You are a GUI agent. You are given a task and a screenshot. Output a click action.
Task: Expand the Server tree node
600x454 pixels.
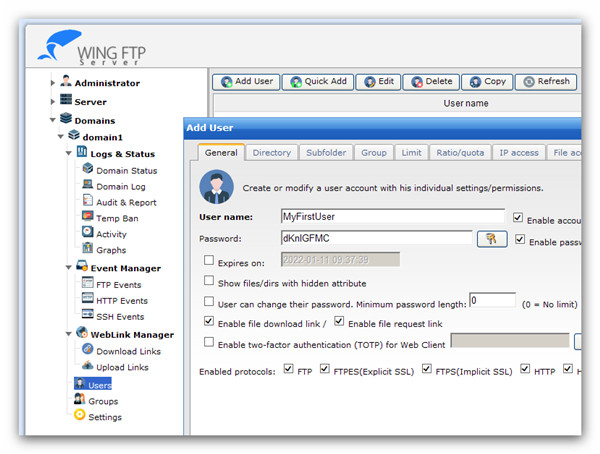(53, 102)
